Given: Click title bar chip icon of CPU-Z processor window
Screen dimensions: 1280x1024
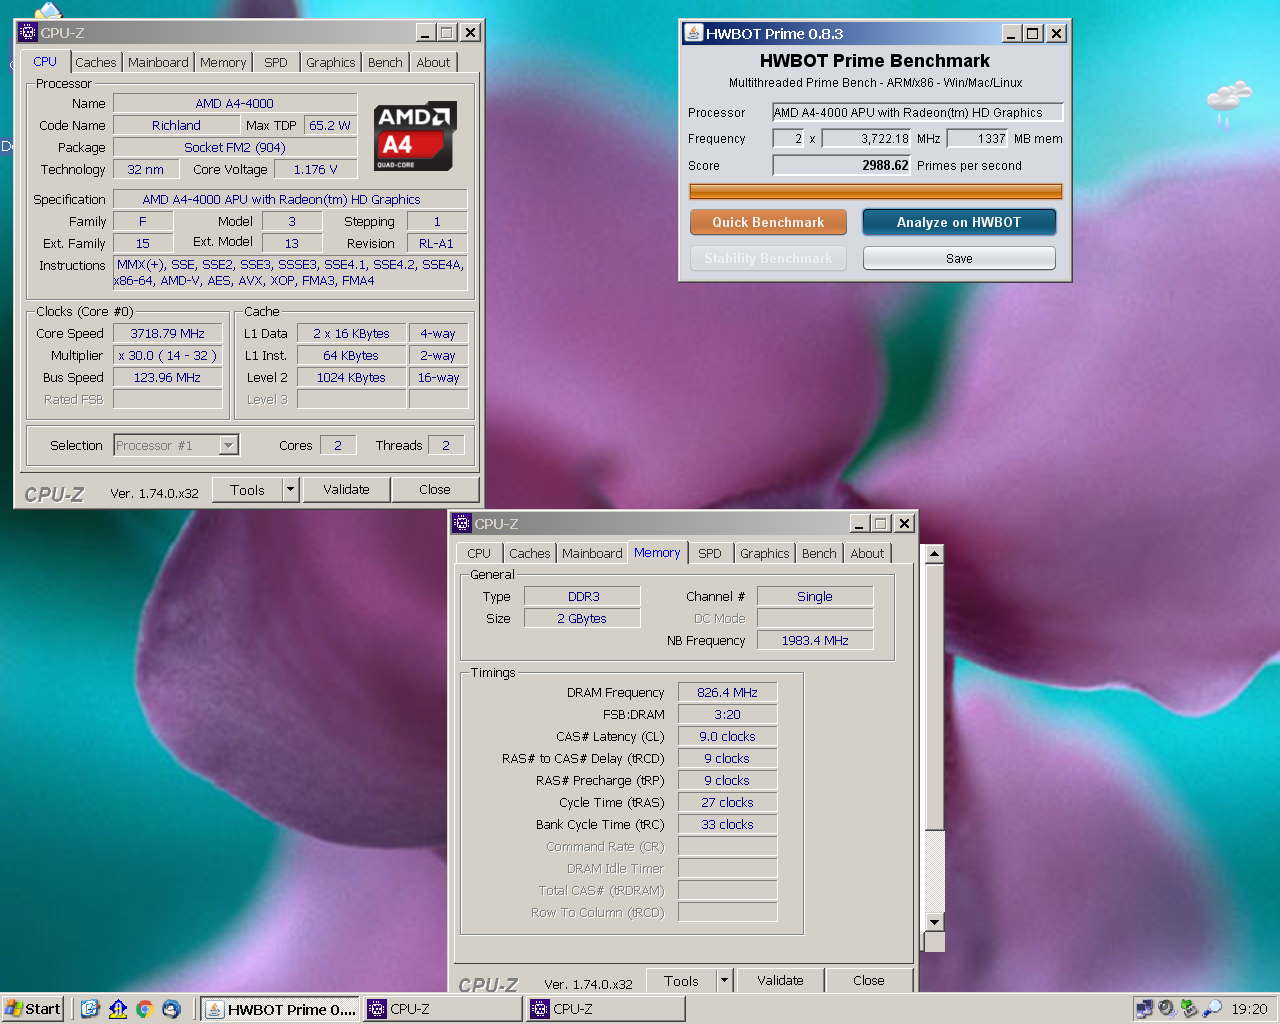Looking at the screenshot, I should (x=28, y=32).
